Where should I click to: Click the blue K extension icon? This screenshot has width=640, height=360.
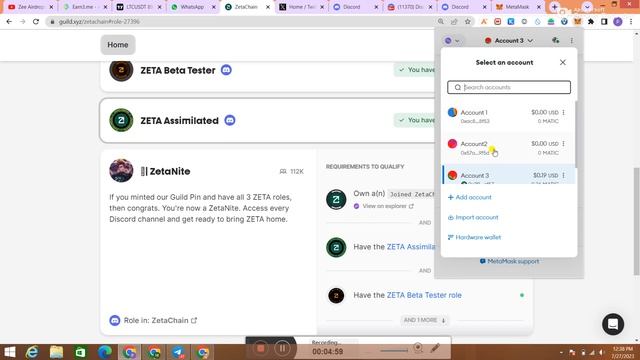pyautogui.click(x=511, y=22)
